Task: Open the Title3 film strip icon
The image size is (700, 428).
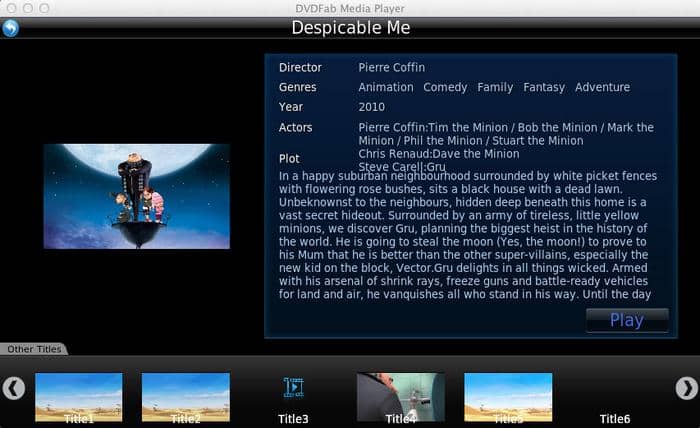Action: pyautogui.click(x=293, y=387)
